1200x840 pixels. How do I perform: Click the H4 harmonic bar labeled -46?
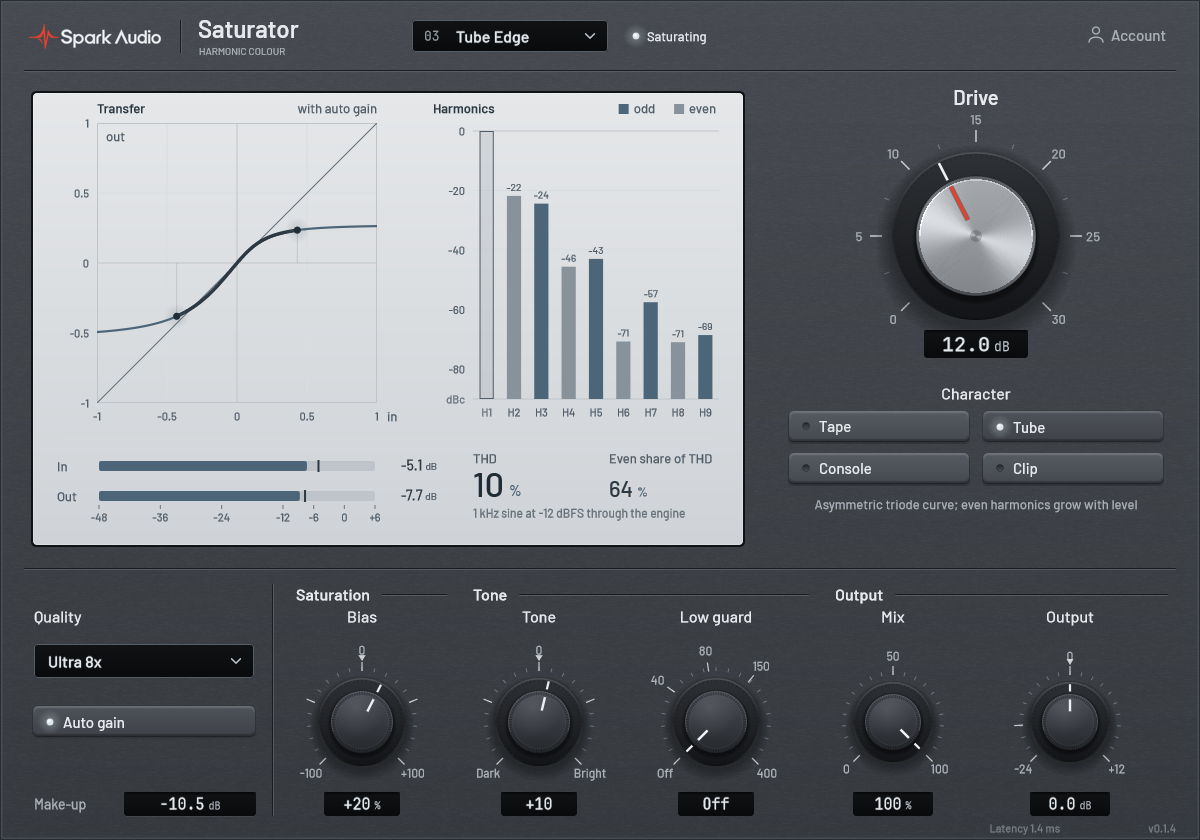568,333
